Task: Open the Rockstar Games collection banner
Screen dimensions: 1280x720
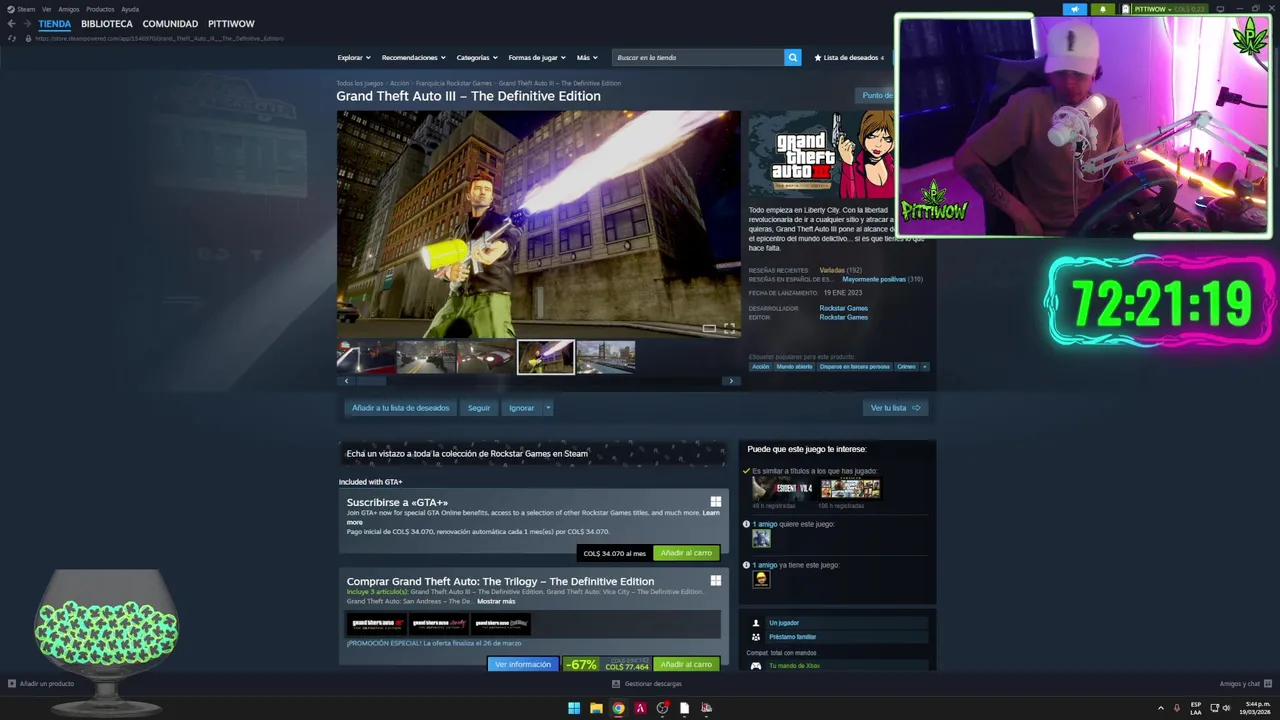Action: 533,453
